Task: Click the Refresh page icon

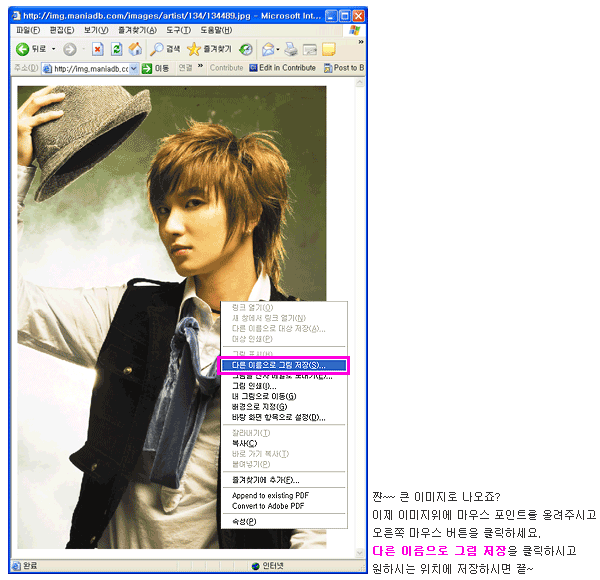Action: (116, 49)
